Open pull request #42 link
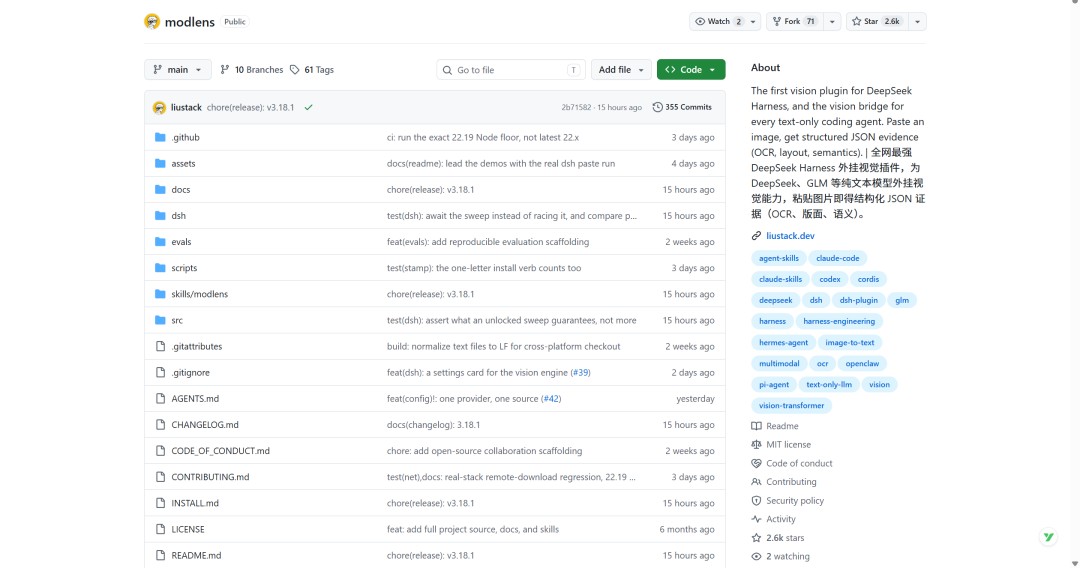The height and width of the screenshot is (568, 1080). (551, 399)
